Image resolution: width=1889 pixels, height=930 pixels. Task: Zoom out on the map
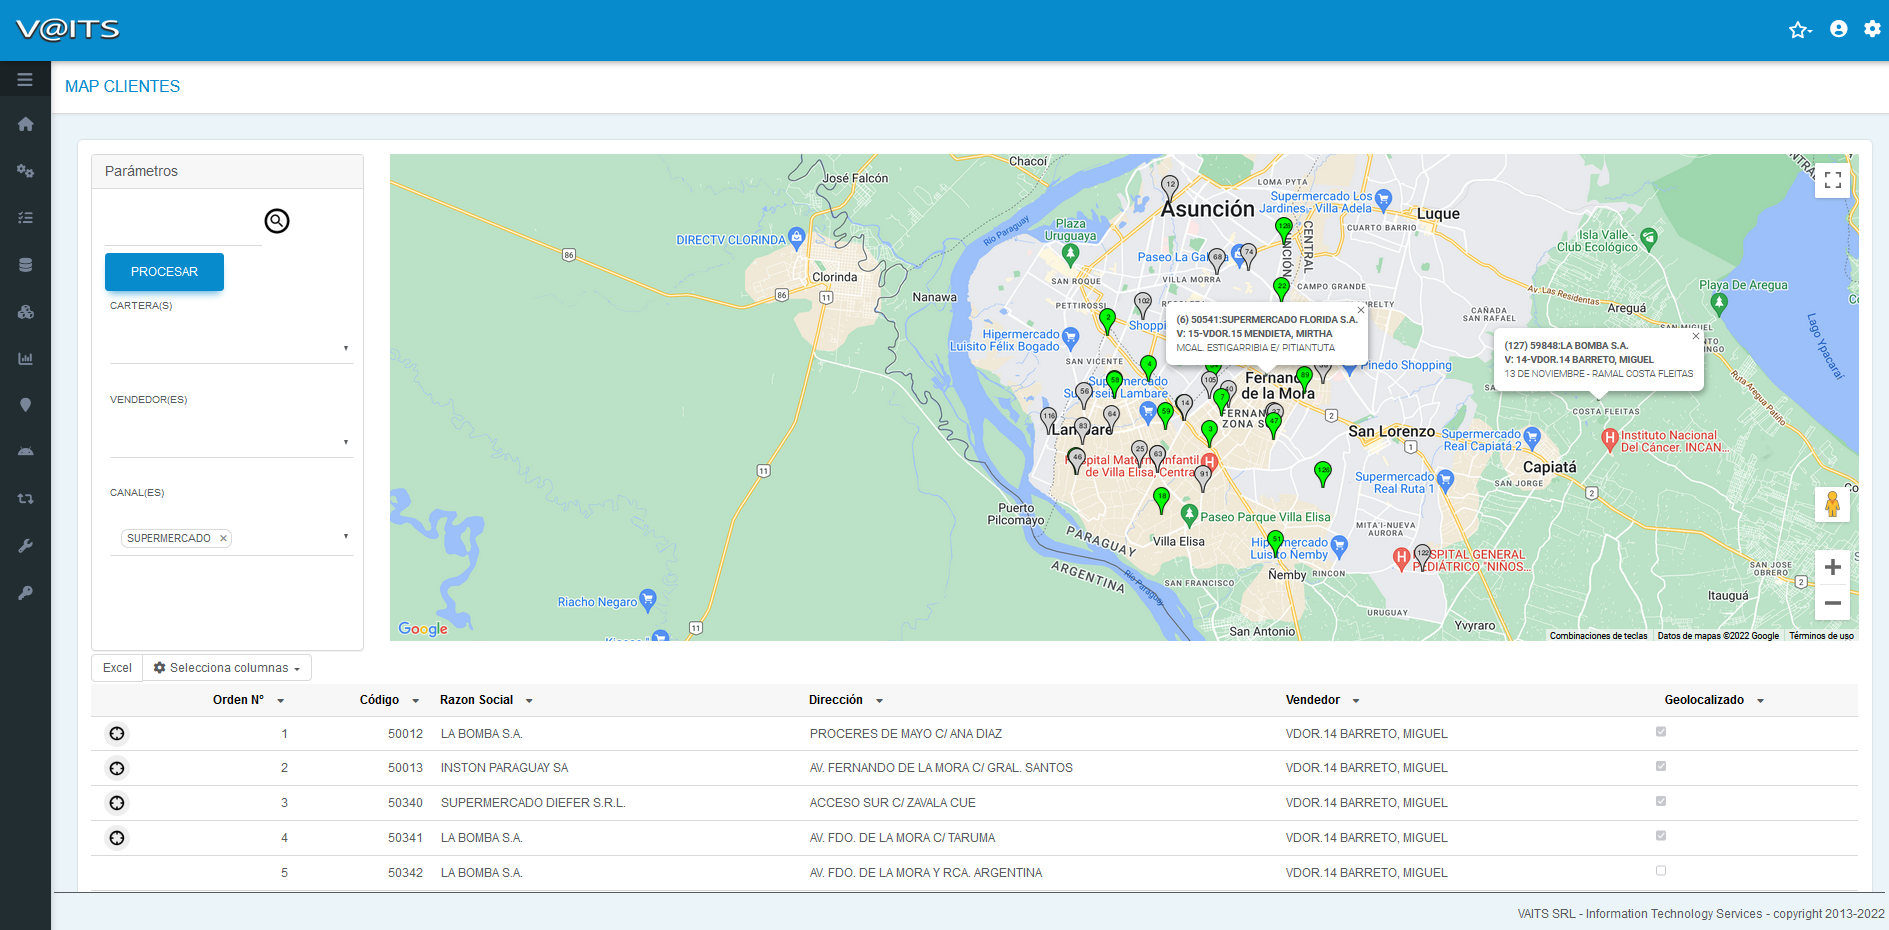coord(1832,603)
